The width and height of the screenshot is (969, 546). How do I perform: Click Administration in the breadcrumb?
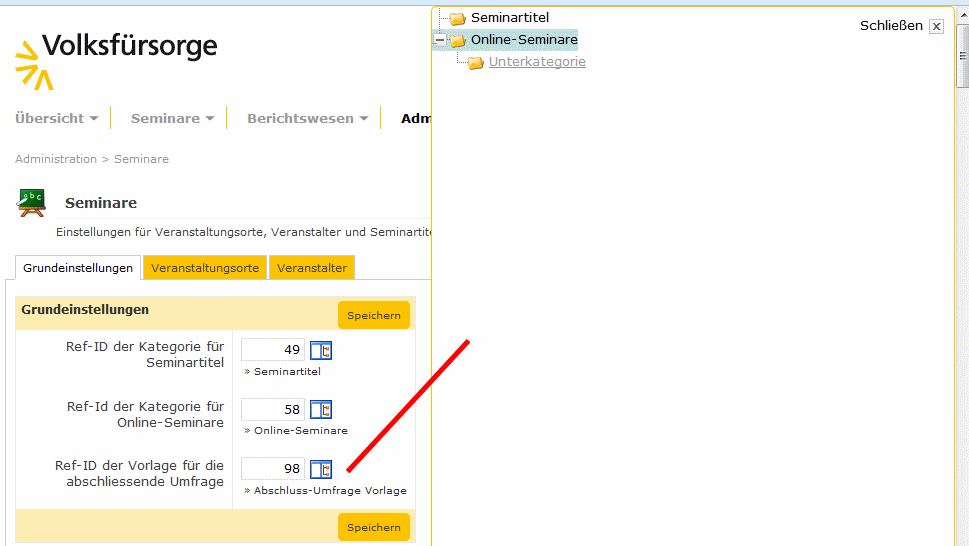pyautogui.click(x=56, y=159)
